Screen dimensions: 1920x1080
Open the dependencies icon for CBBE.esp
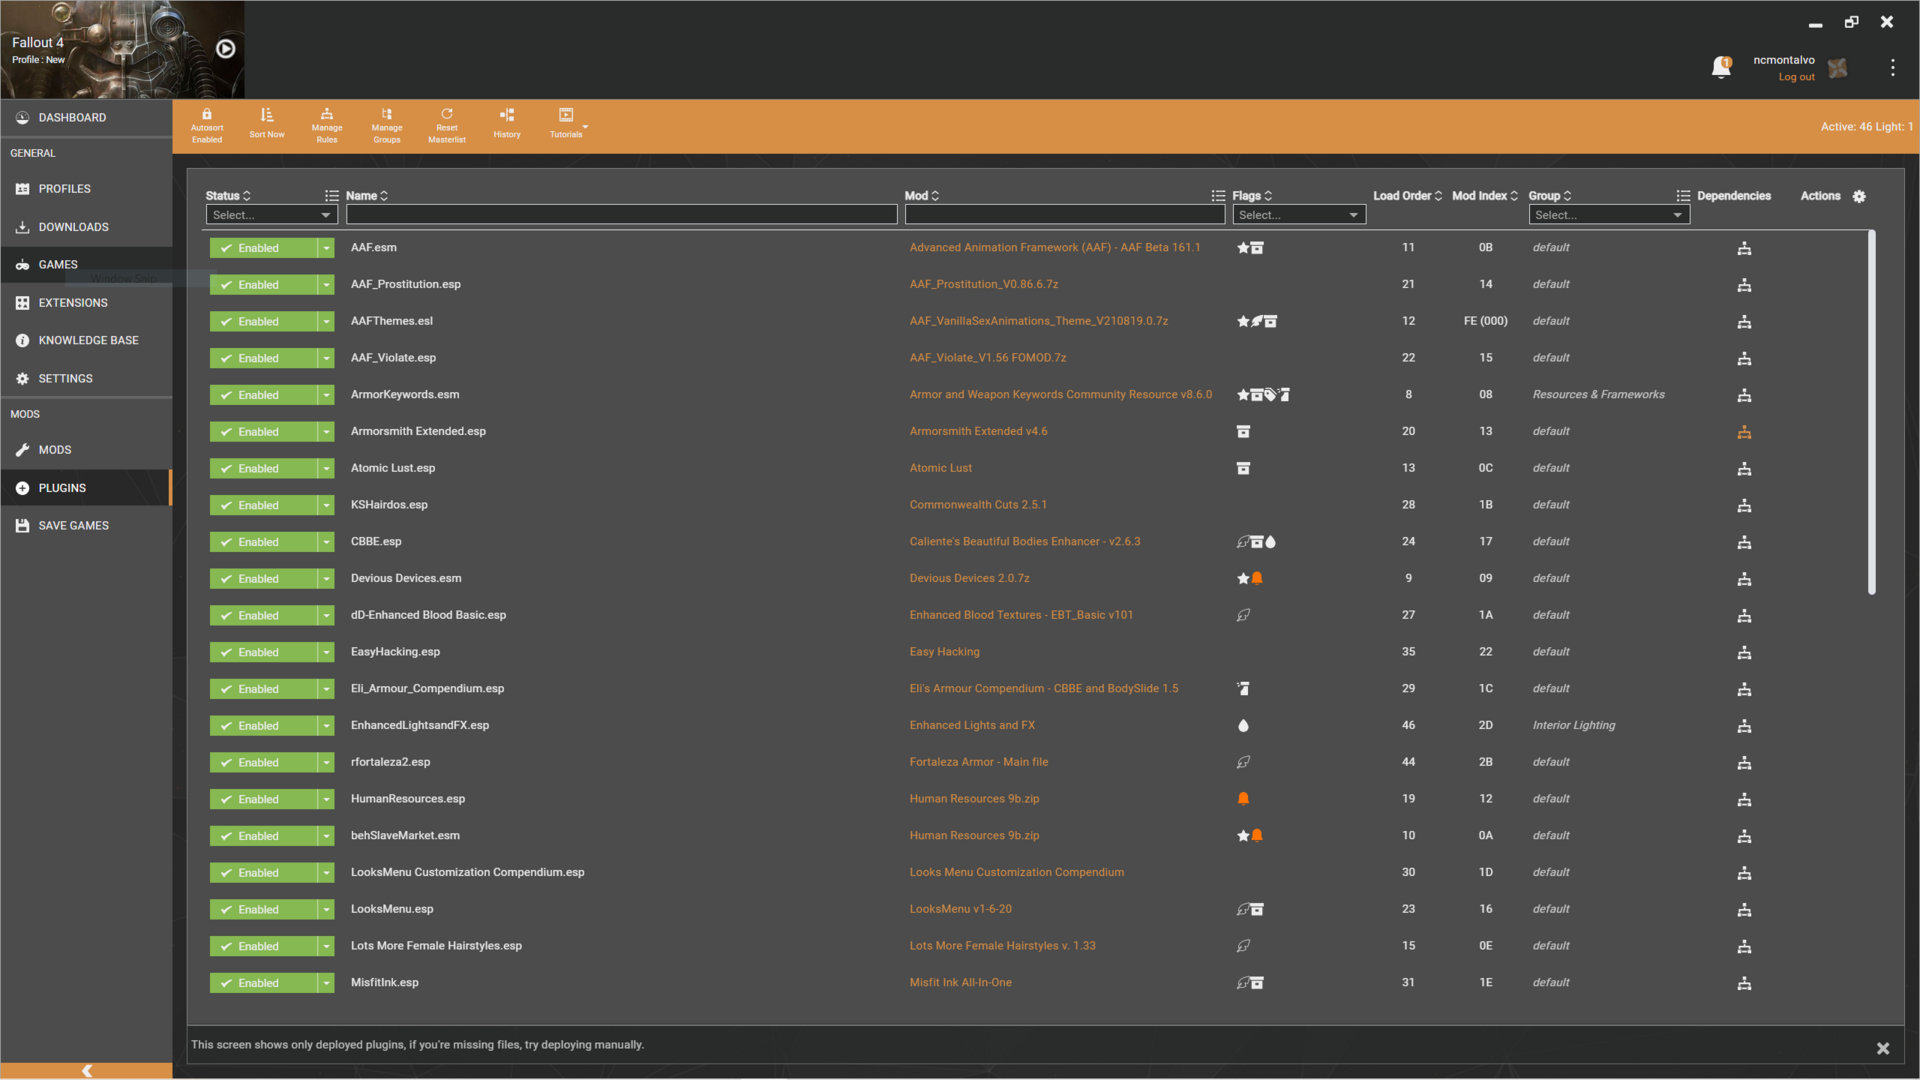1744,542
